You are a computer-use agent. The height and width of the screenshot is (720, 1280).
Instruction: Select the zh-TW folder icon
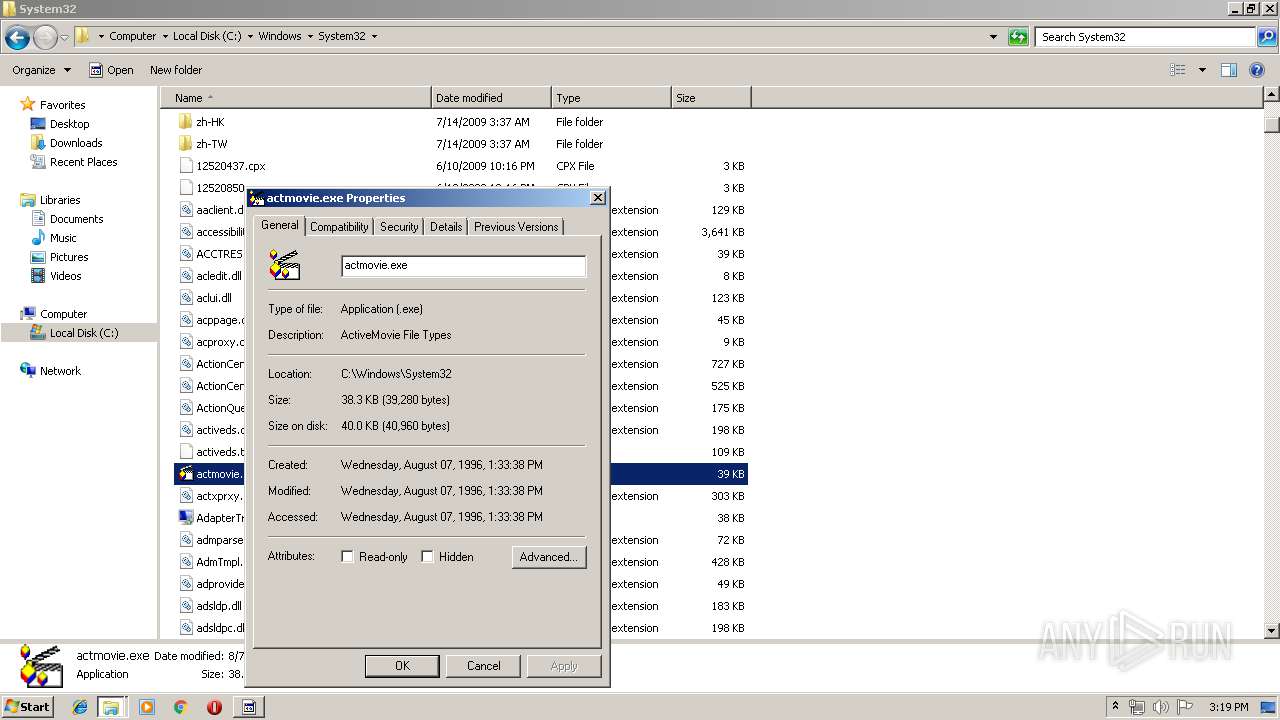186,144
